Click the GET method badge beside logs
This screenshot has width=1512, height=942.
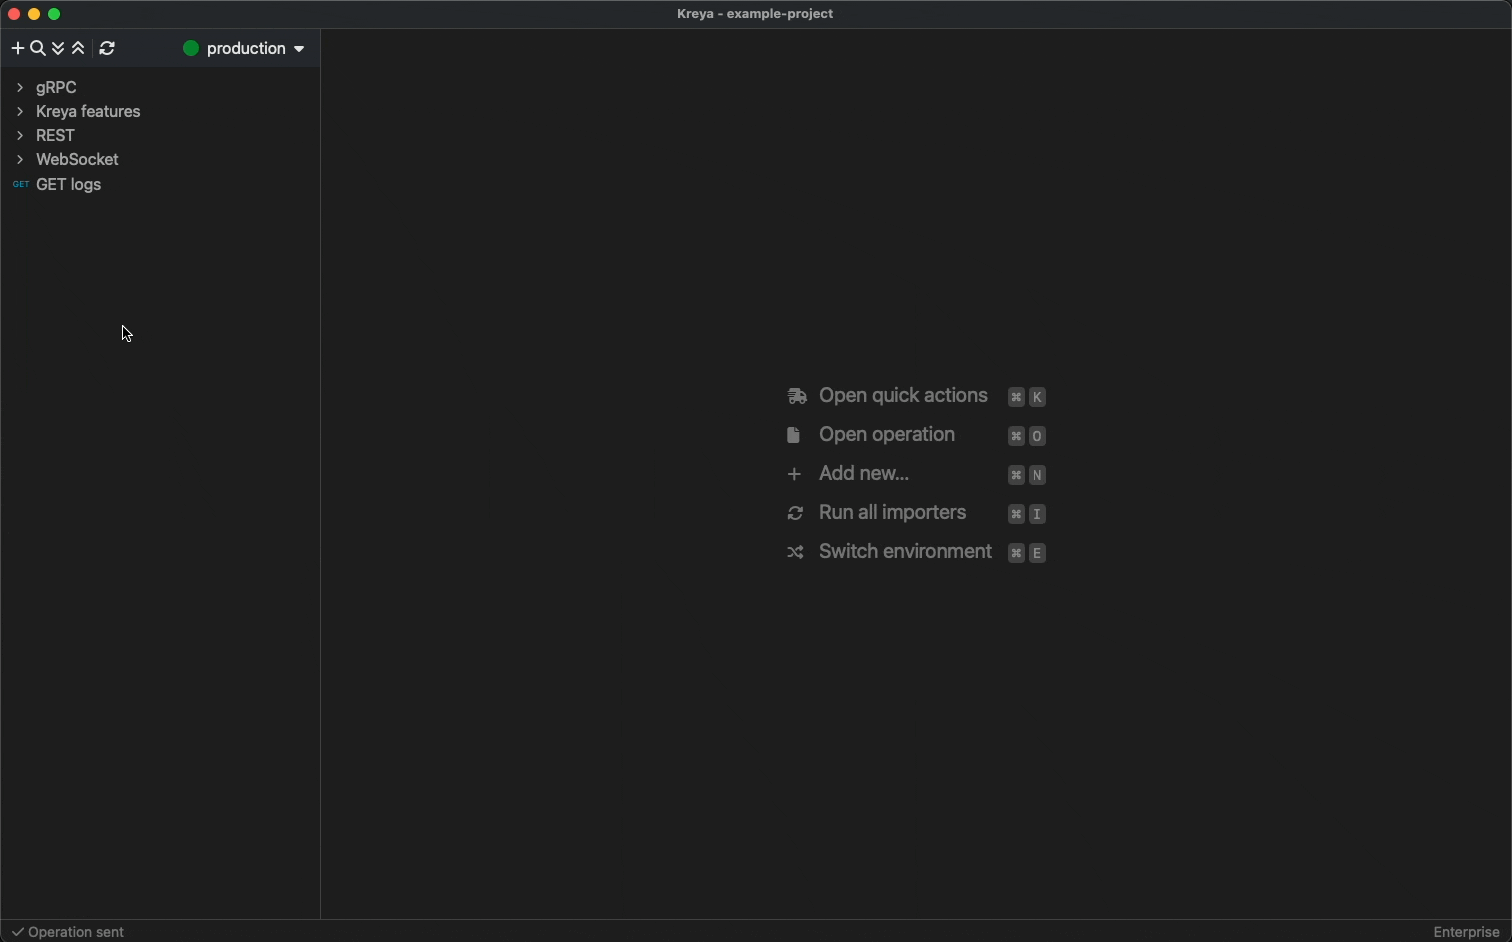[x=20, y=185]
